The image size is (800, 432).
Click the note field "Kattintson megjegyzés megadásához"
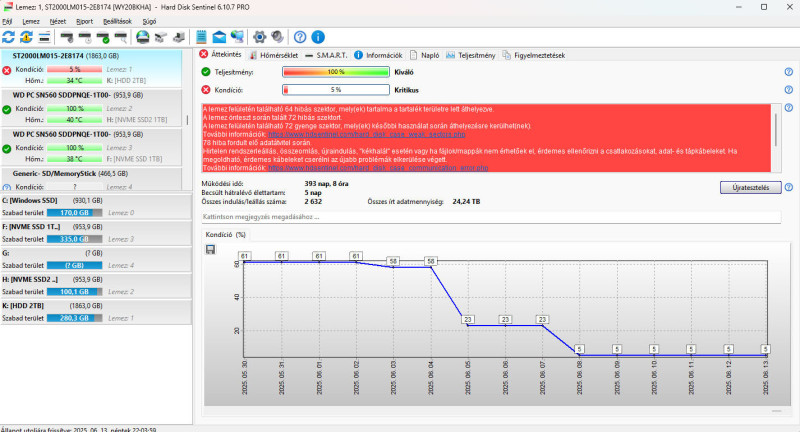[491, 217]
